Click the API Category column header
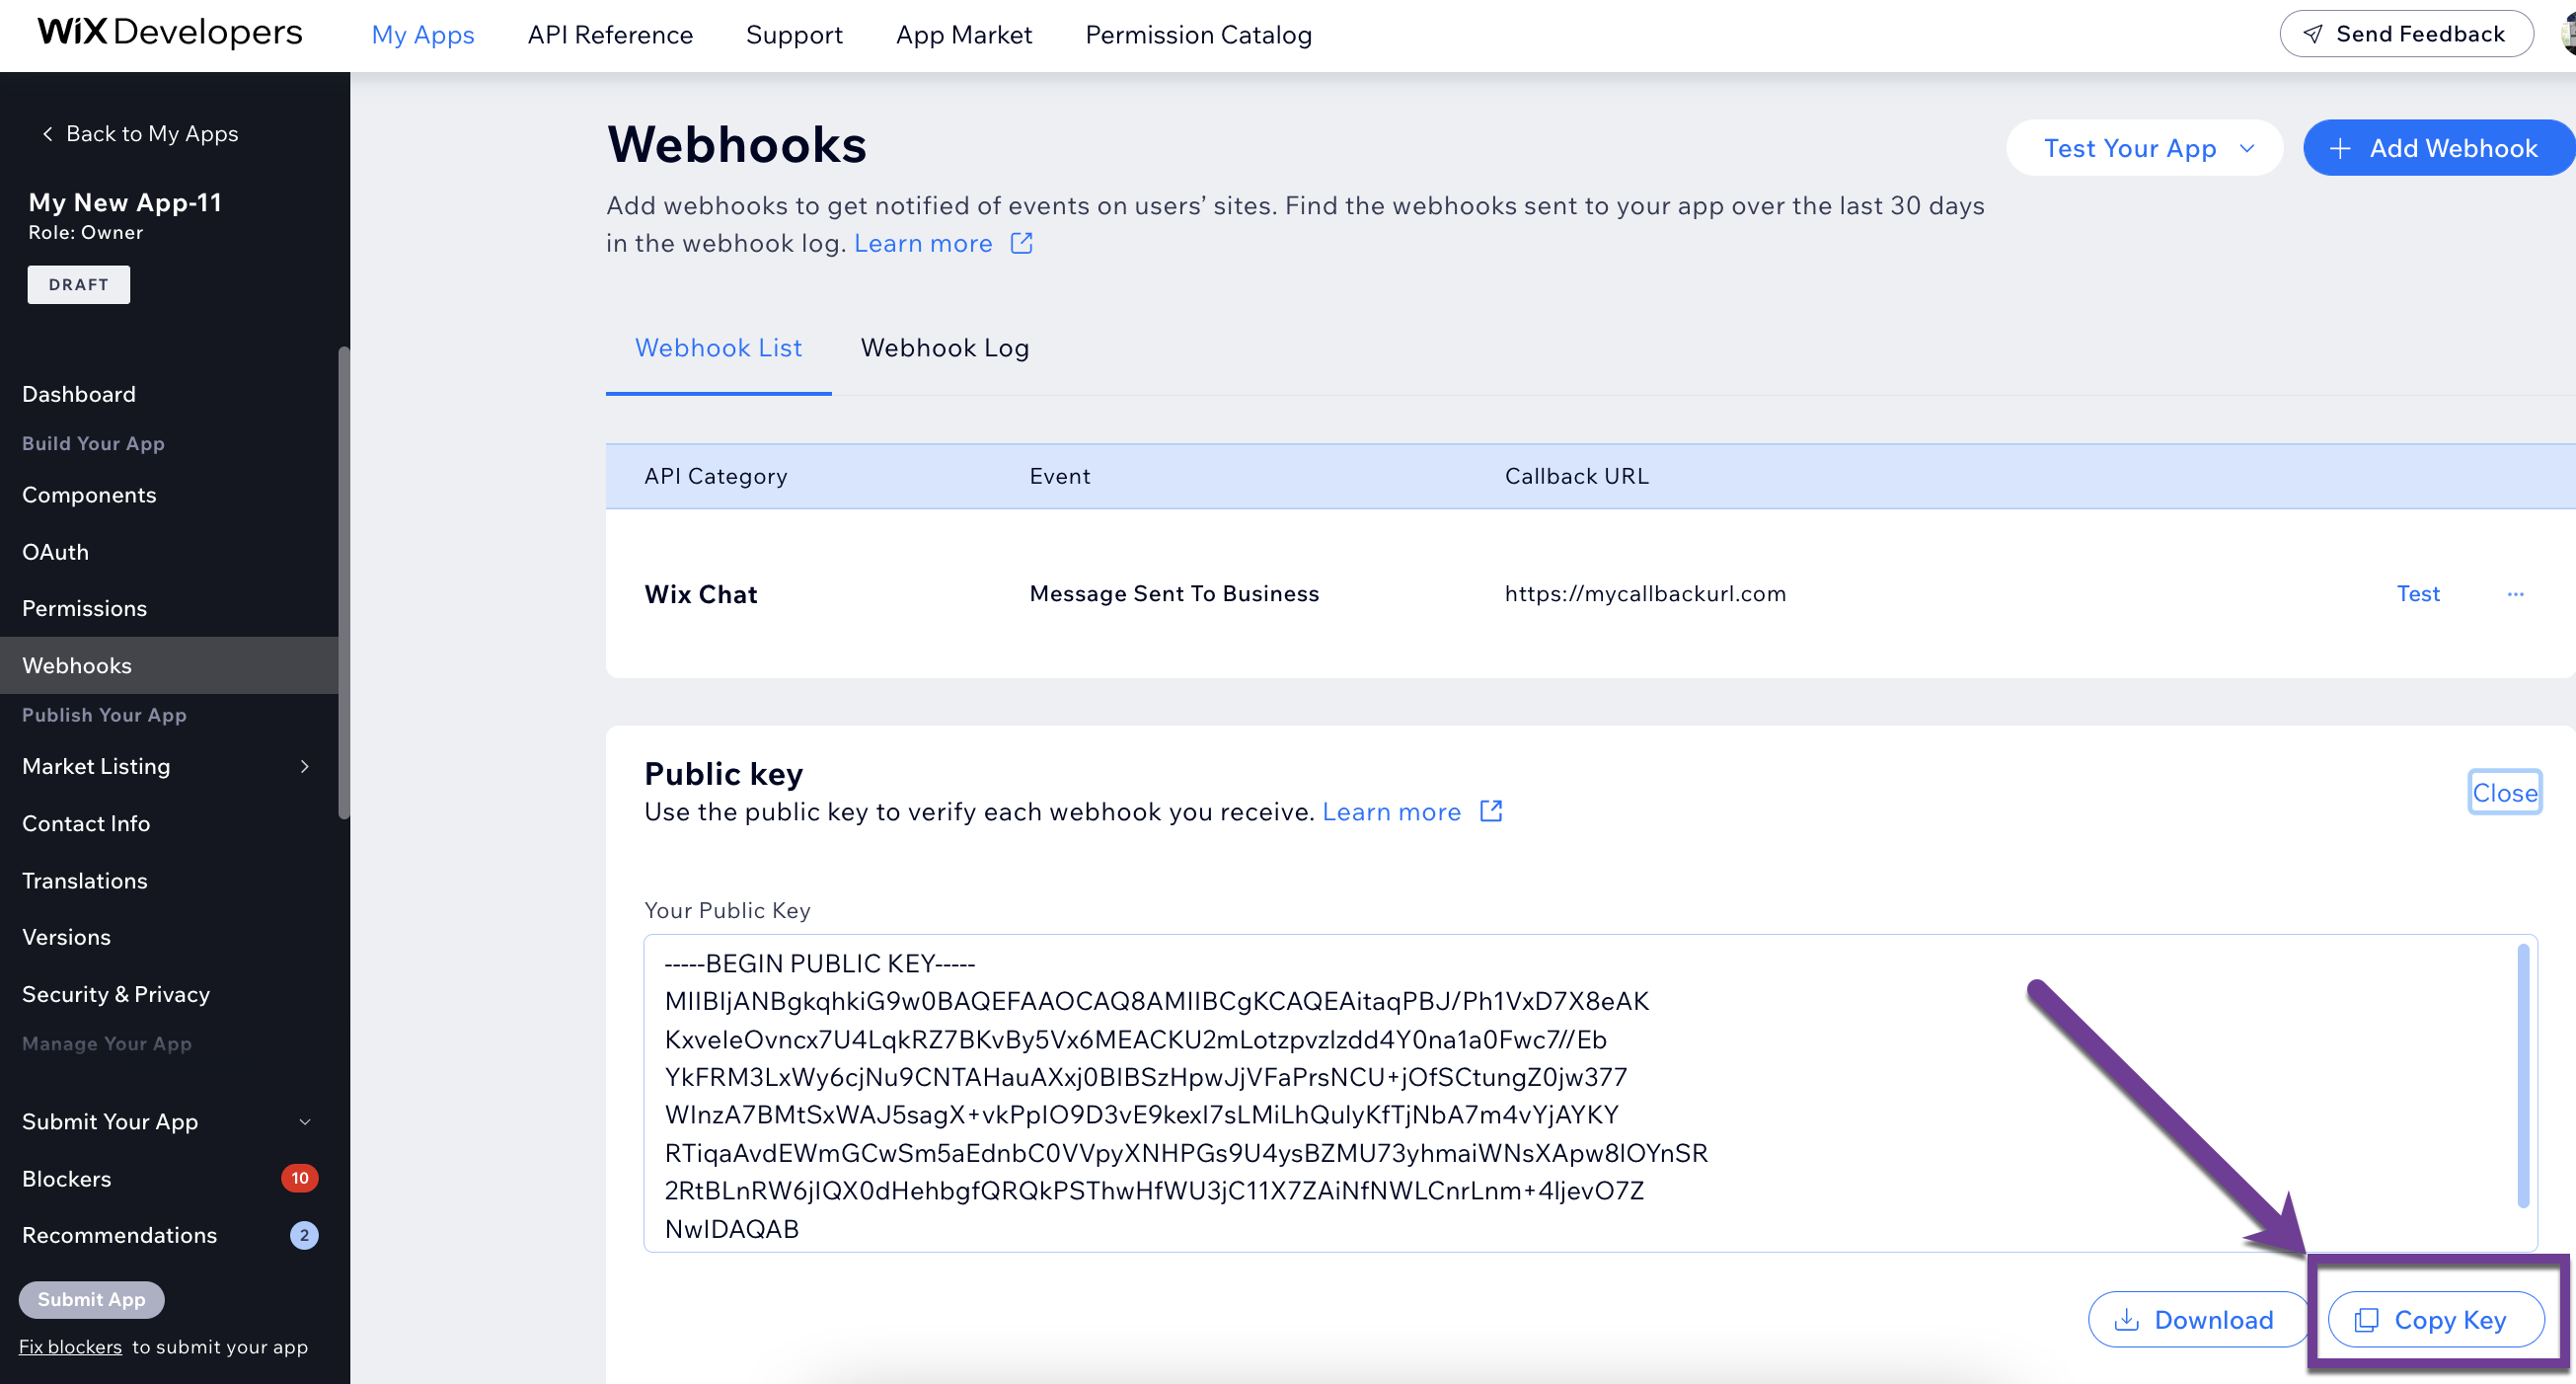Image resolution: width=2576 pixels, height=1384 pixels. pyautogui.click(x=716, y=476)
